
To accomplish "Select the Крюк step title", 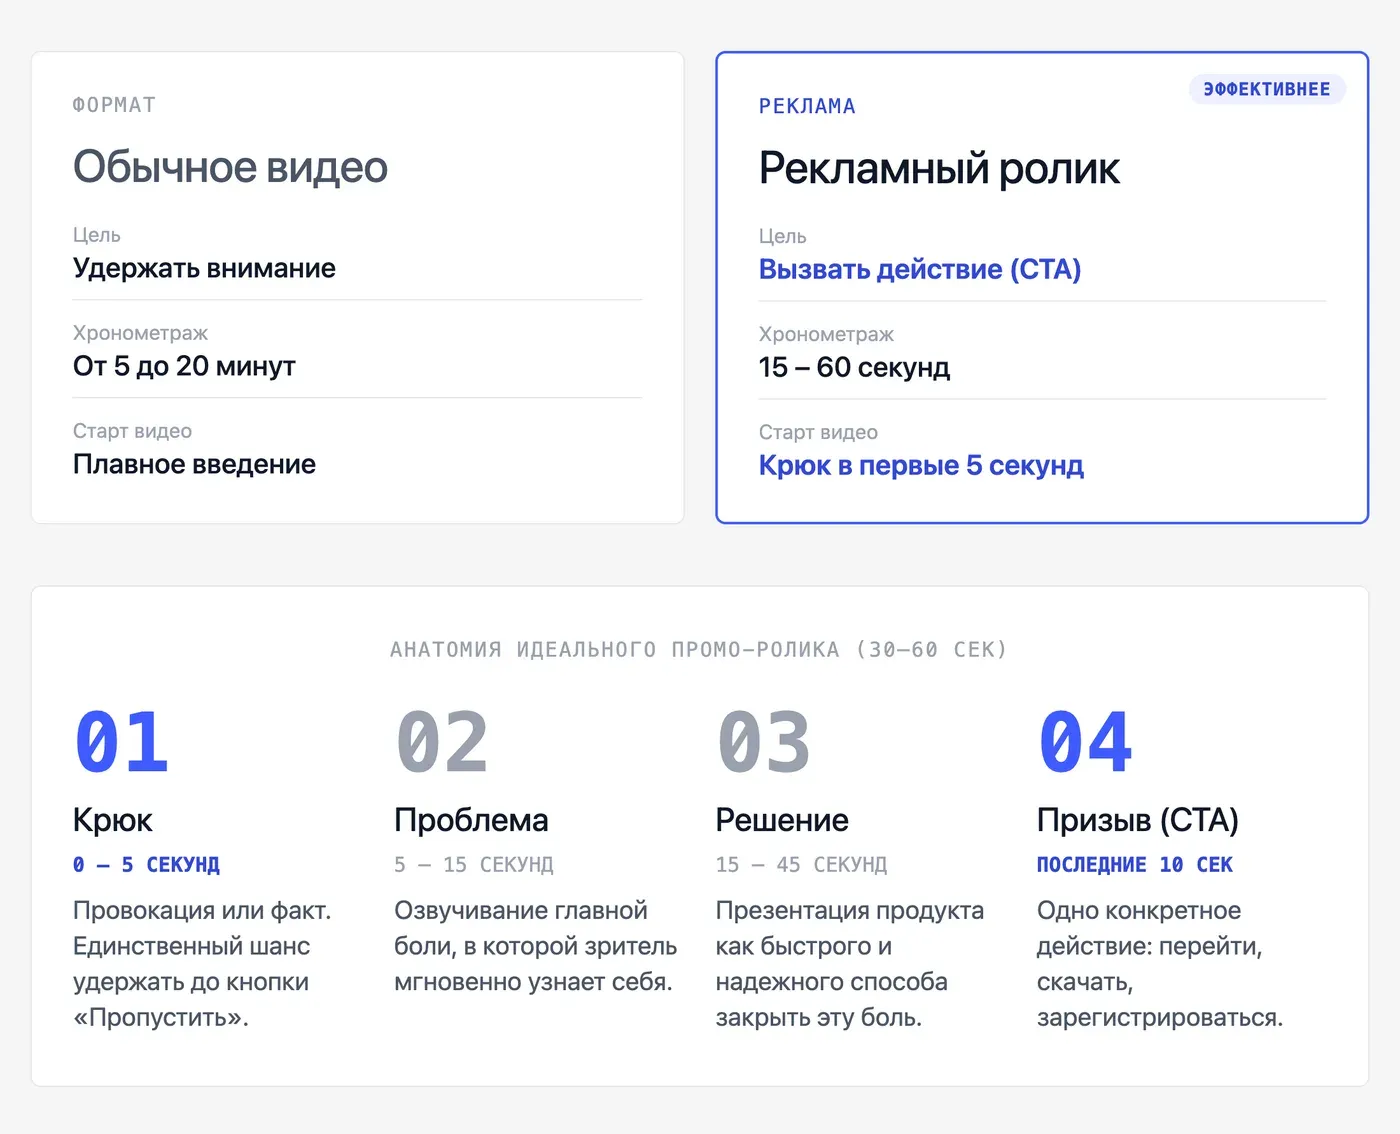I will [113, 820].
